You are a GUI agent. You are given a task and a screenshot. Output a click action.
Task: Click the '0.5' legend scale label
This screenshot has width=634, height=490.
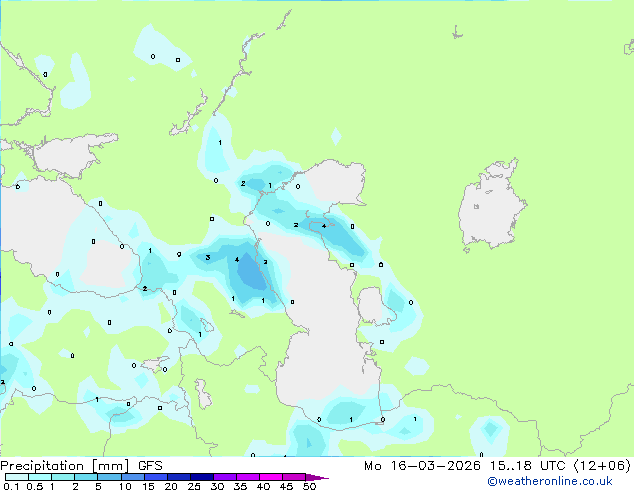click(x=35, y=486)
